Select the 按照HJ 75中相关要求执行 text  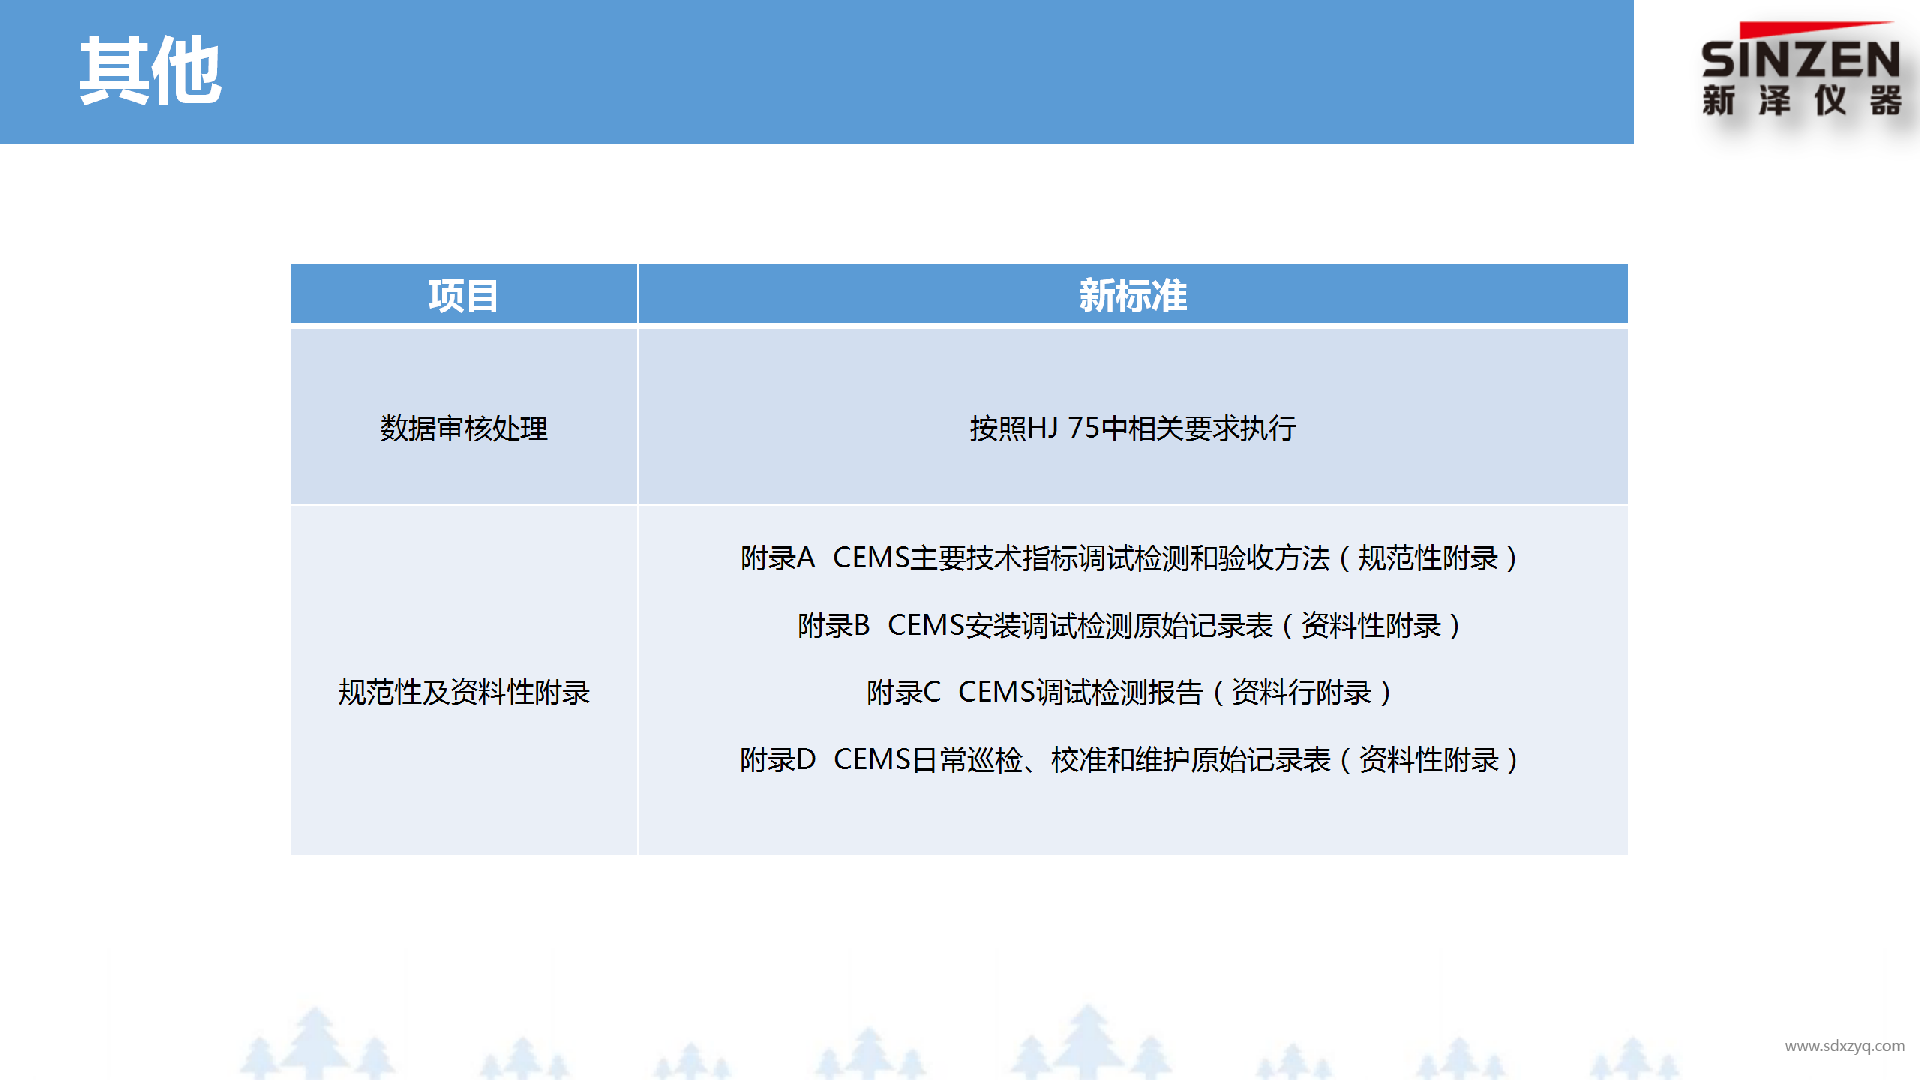tap(1133, 428)
